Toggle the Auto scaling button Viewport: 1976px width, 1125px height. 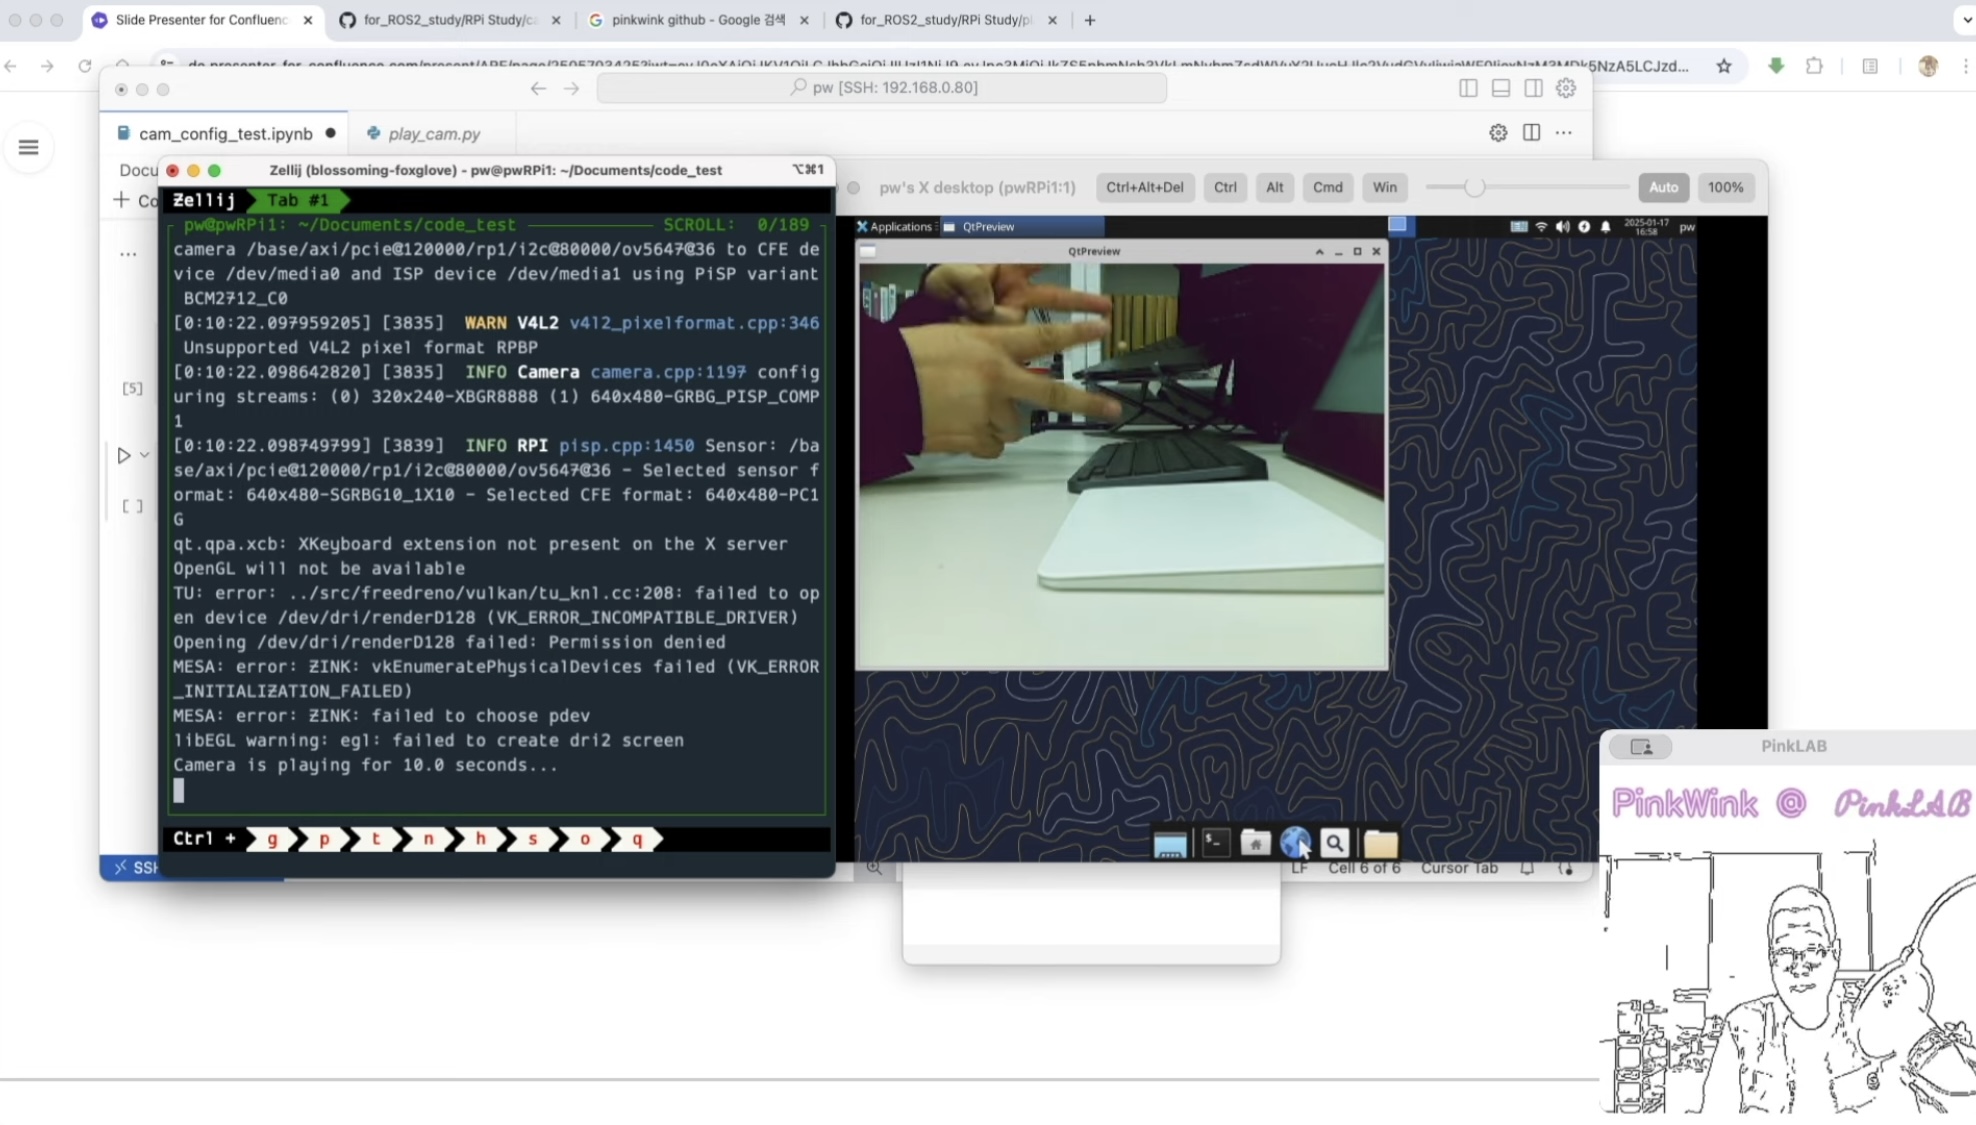[x=1662, y=187]
